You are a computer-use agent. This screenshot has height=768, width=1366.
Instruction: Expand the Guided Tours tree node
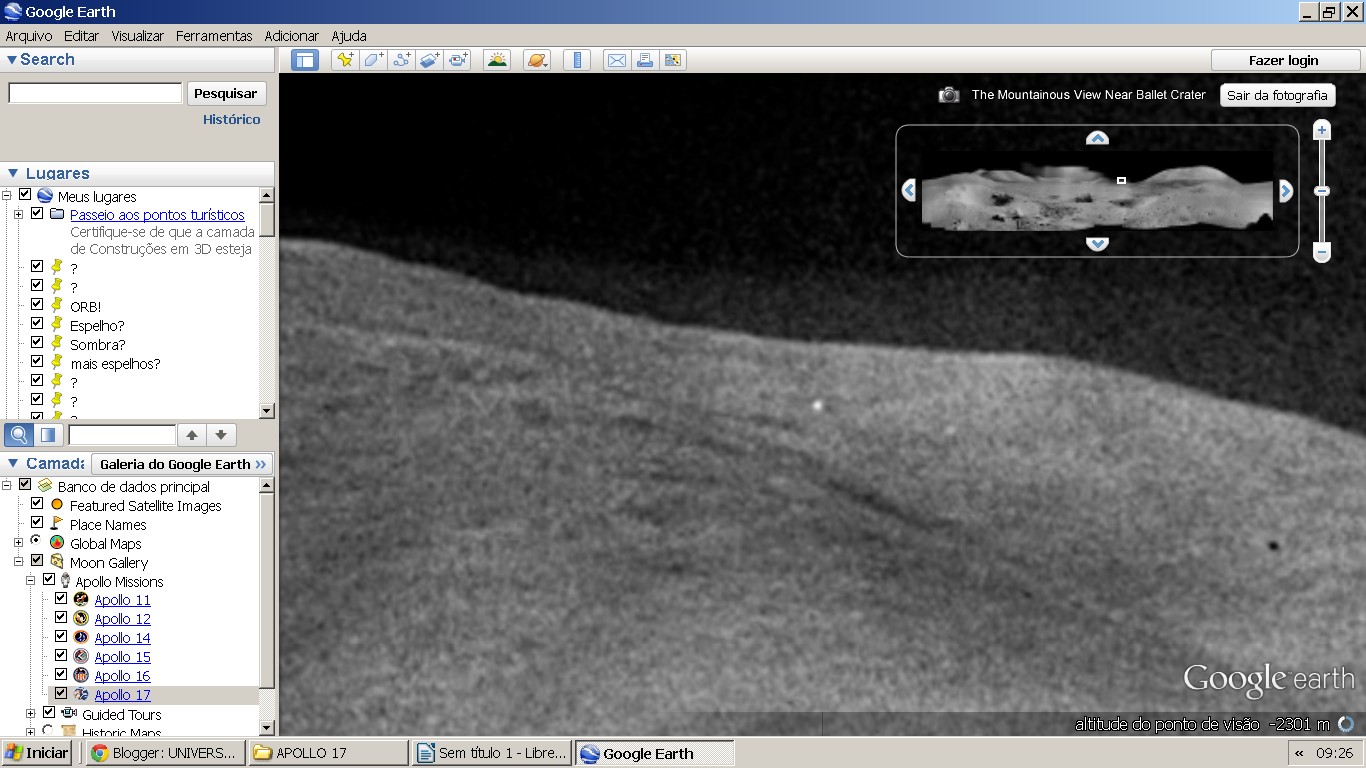coord(31,713)
